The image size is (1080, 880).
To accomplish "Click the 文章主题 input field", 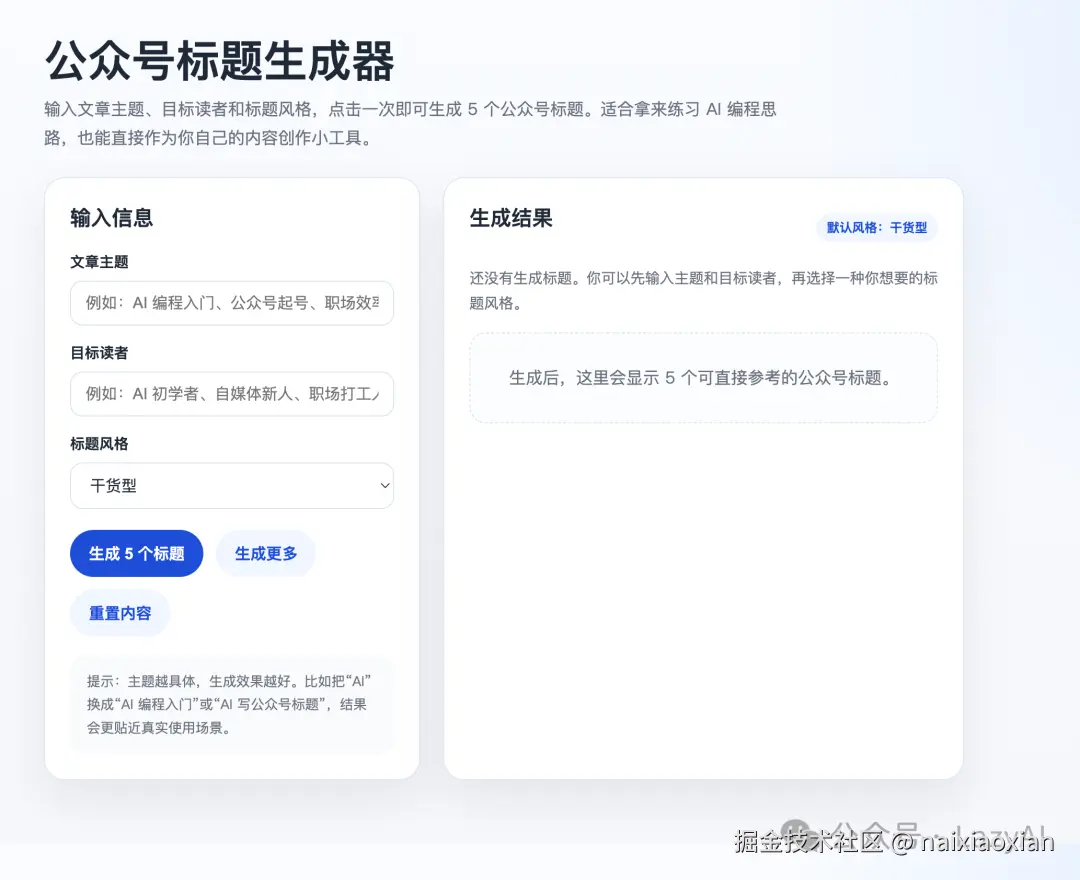I will (x=232, y=303).
